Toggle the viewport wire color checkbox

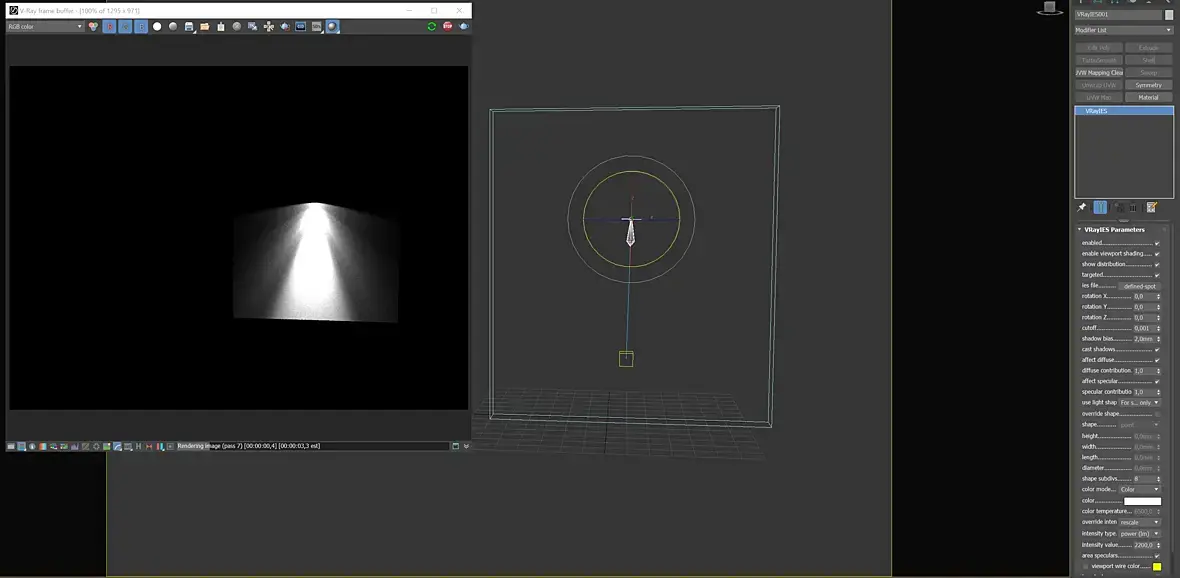pos(1085,566)
